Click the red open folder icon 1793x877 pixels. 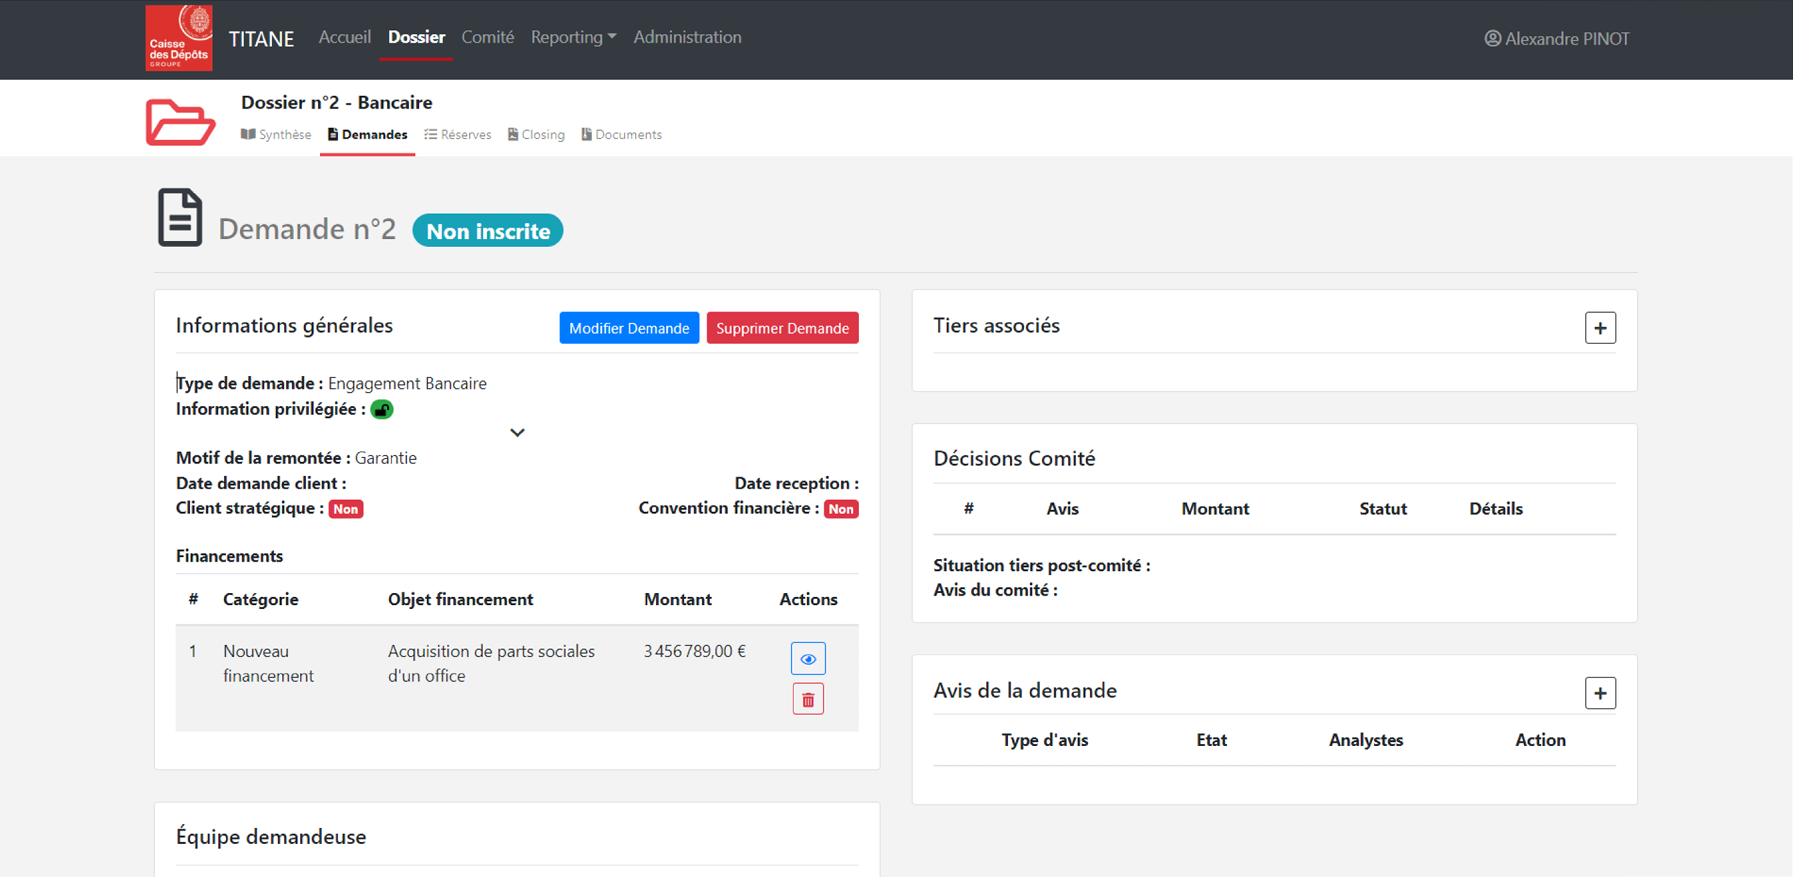pyautogui.click(x=180, y=122)
